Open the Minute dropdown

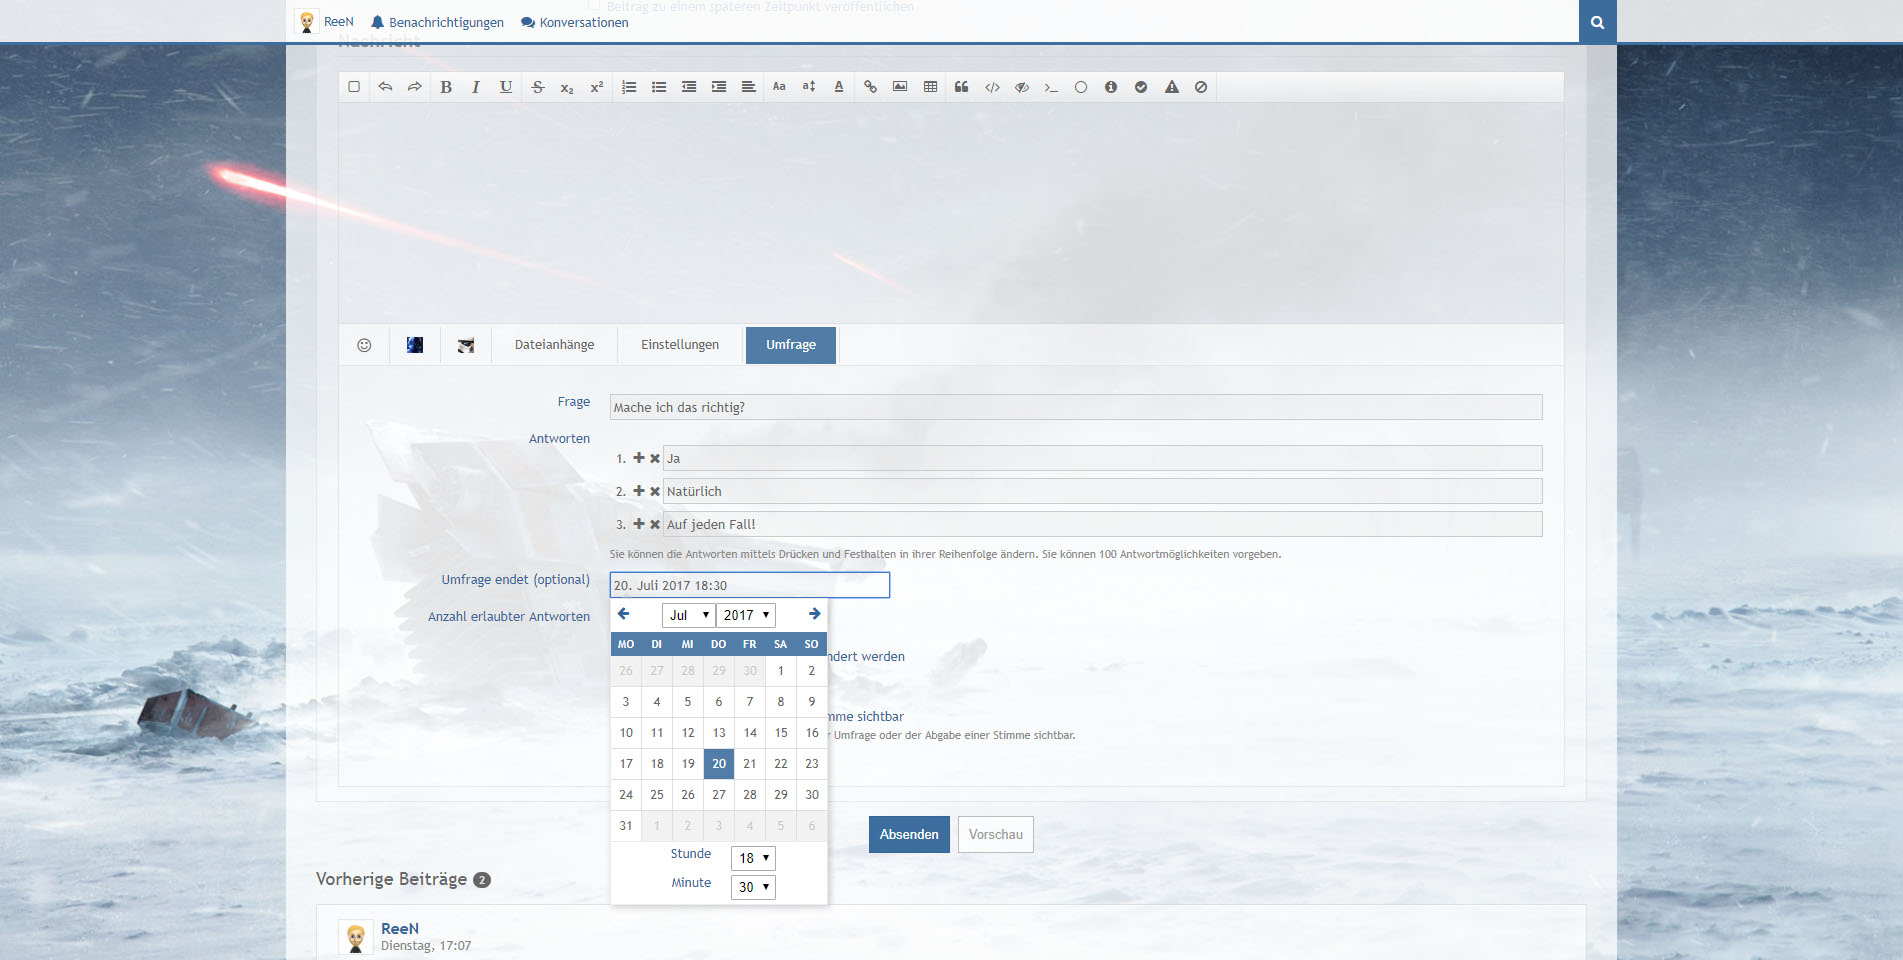click(x=753, y=887)
